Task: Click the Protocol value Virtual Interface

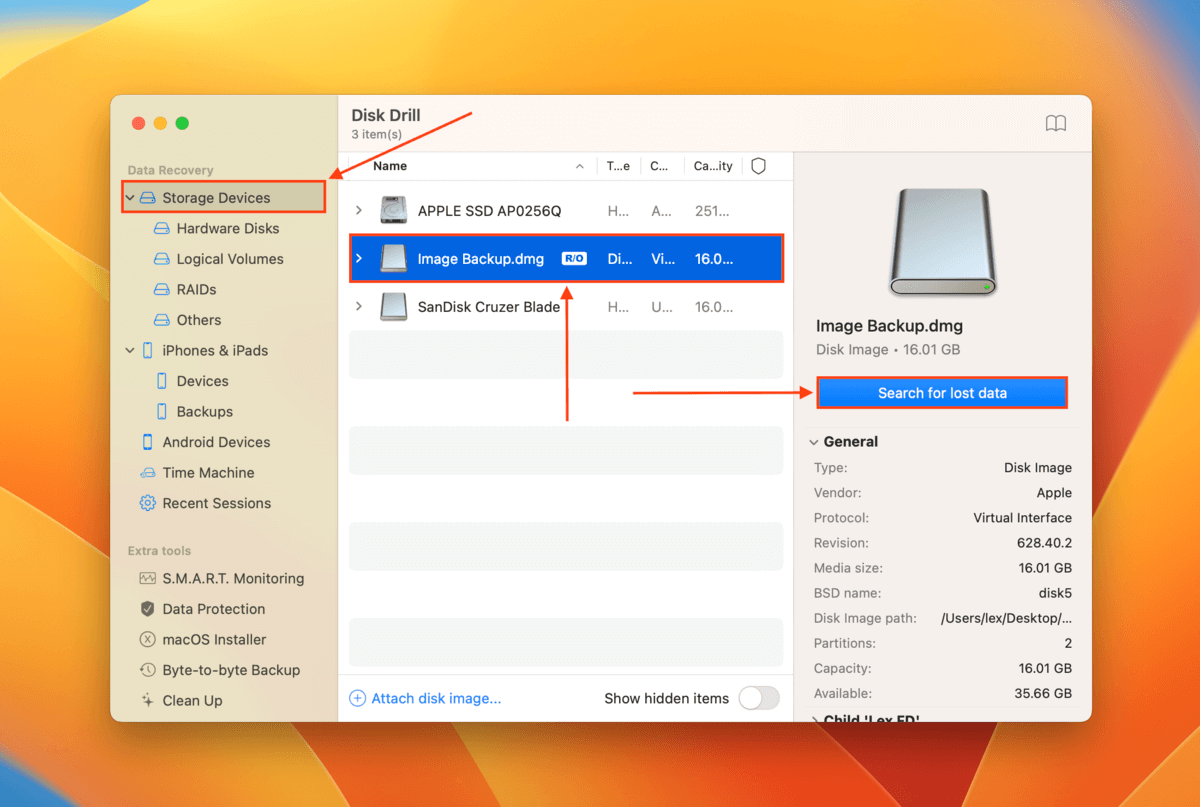Action: point(1022,518)
